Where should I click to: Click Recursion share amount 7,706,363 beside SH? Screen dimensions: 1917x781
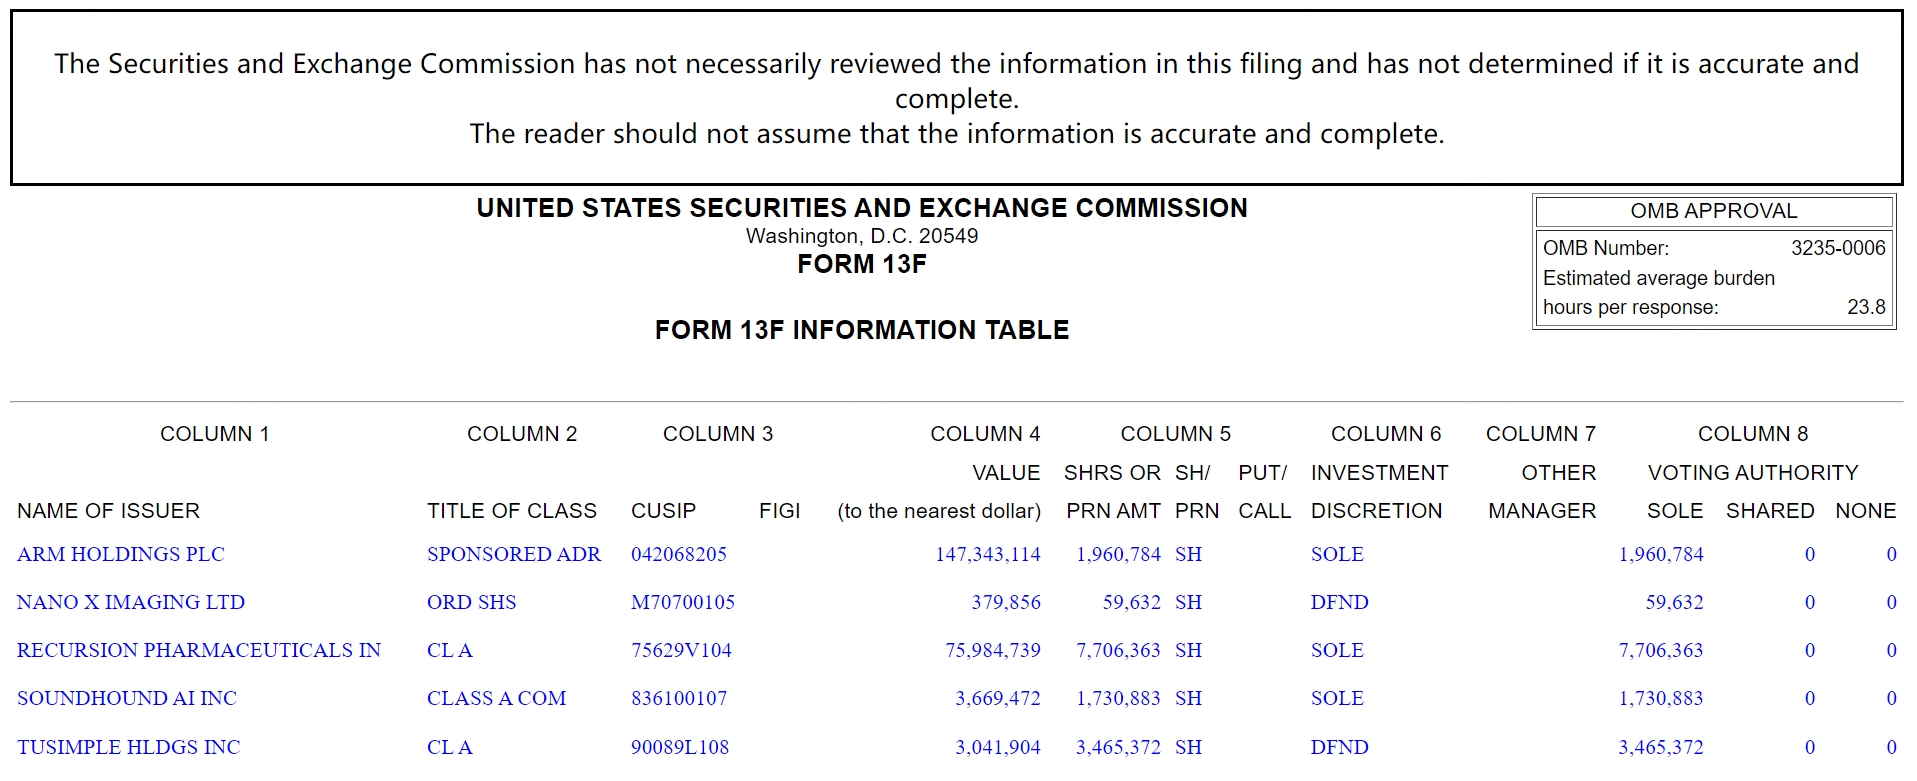click(1118, 650)
